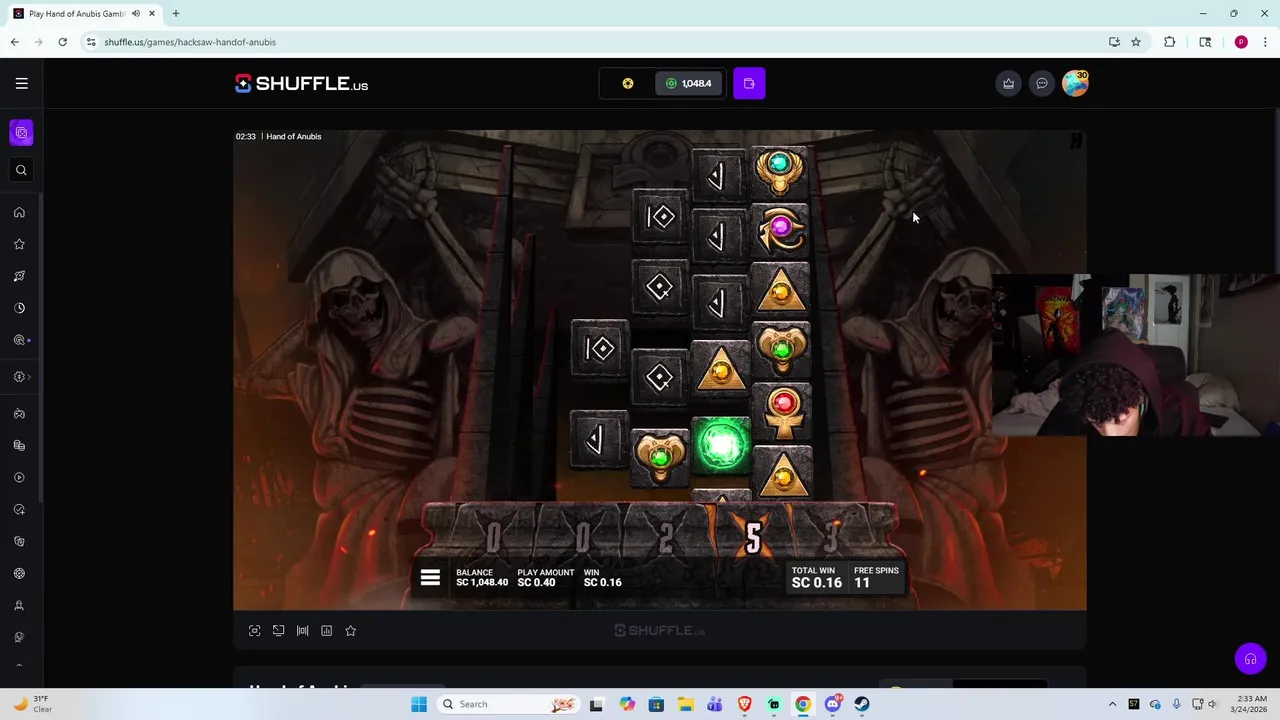Click the target icon with purple dot

[19, 340]
